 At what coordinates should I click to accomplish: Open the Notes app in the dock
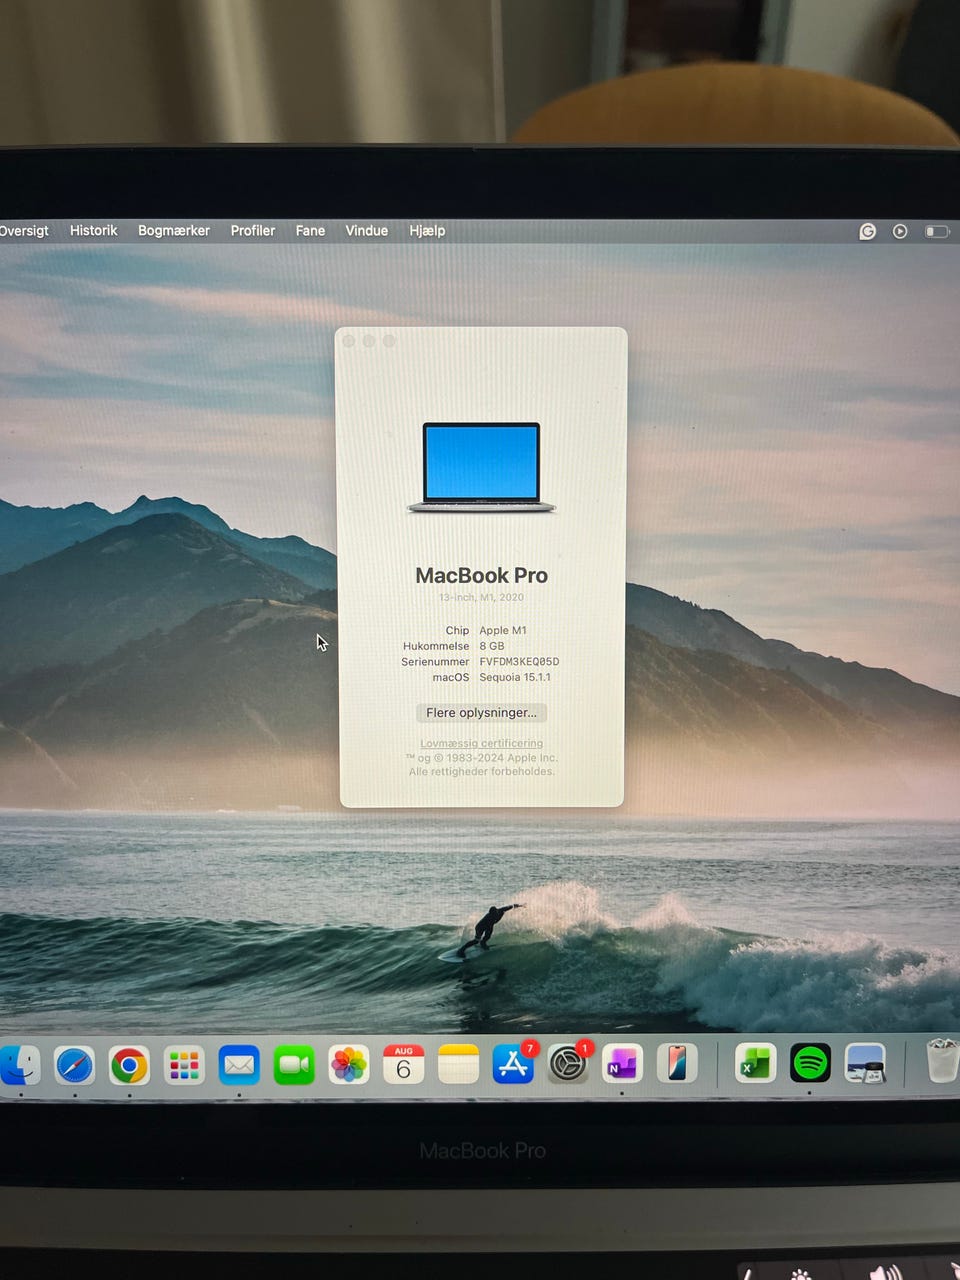click(458, 1065)
